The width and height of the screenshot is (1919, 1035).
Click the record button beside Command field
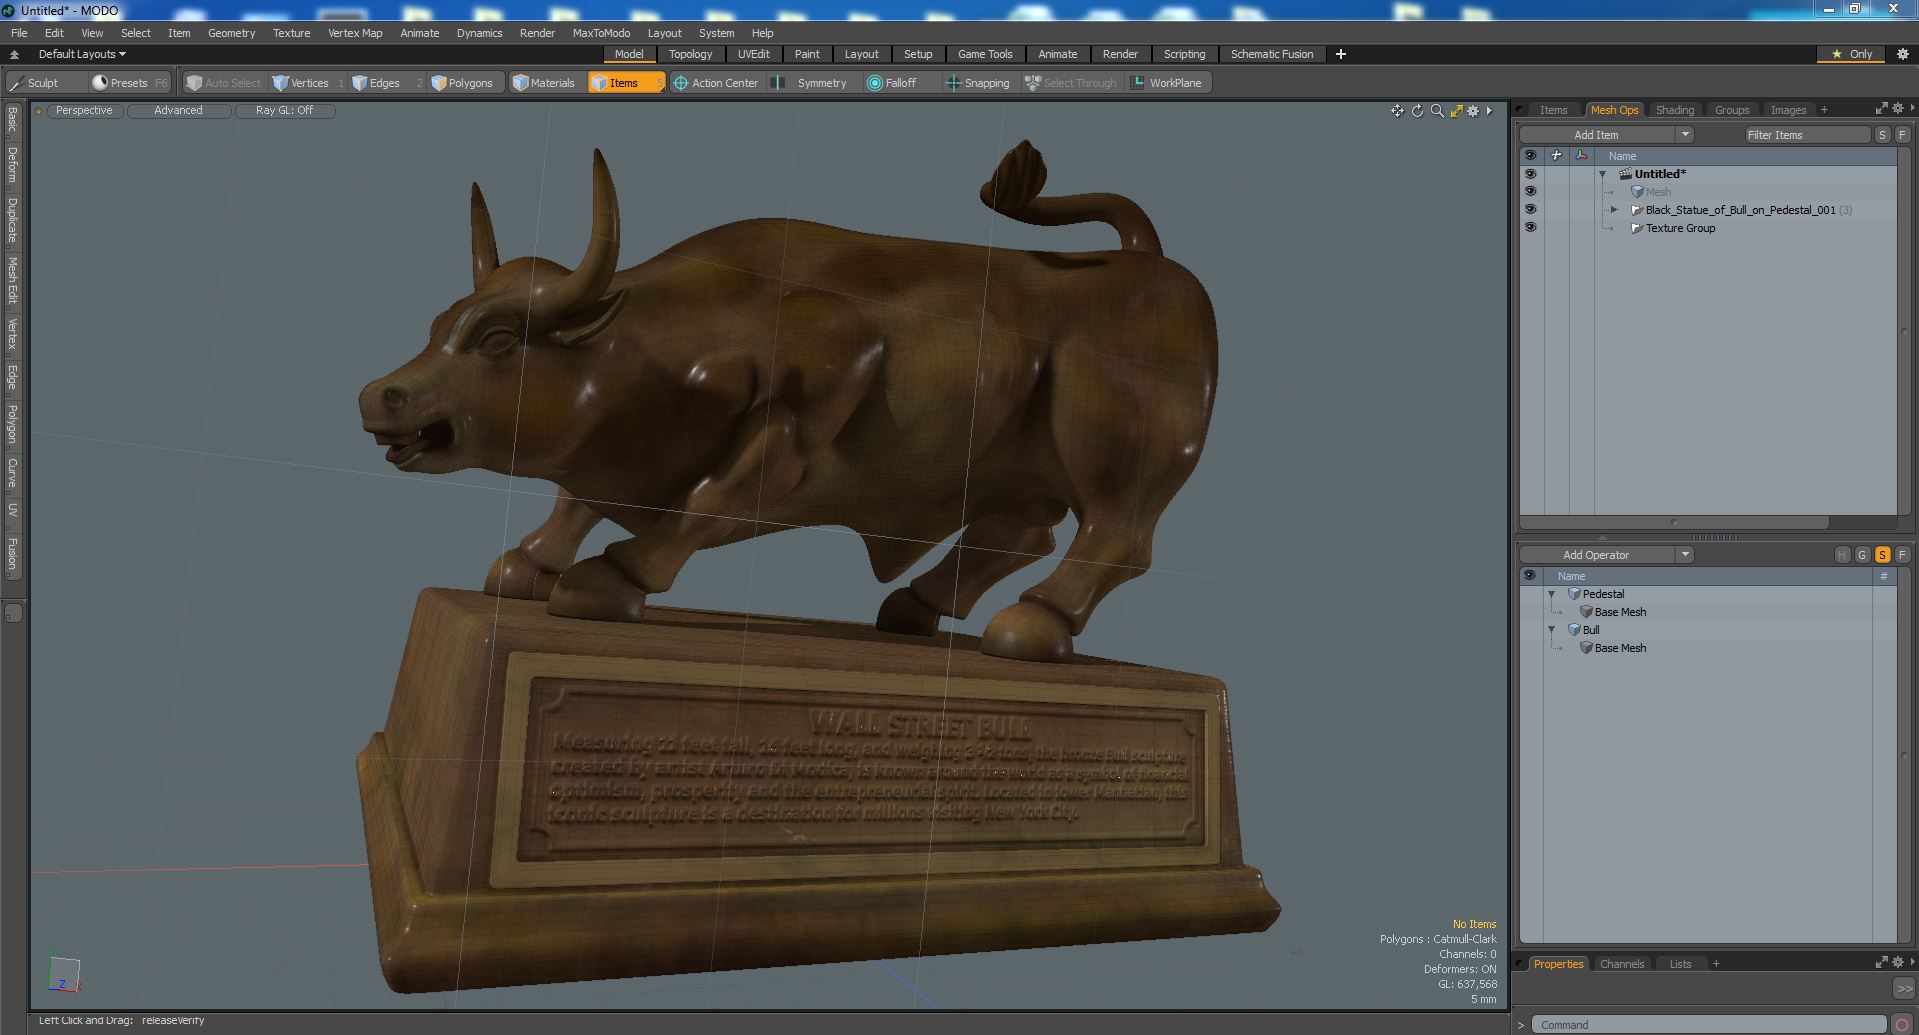1902,1024
